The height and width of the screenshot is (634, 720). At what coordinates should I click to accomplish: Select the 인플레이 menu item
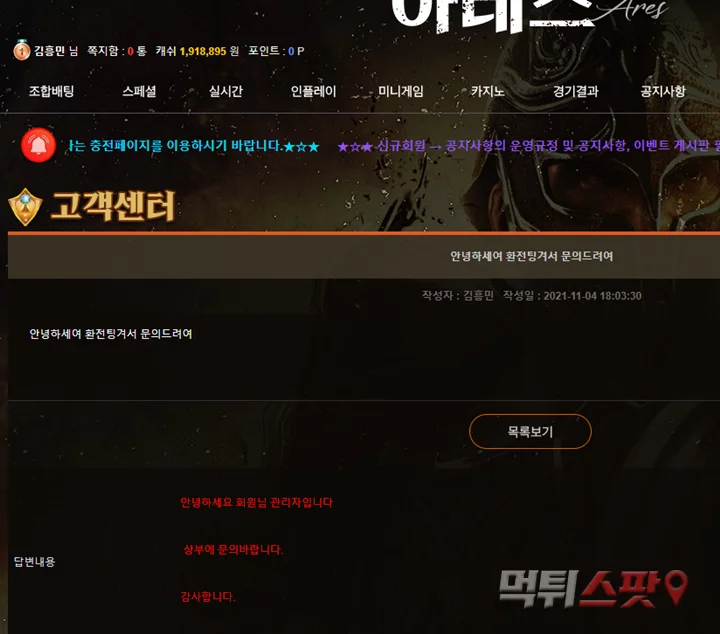[314, 91]
